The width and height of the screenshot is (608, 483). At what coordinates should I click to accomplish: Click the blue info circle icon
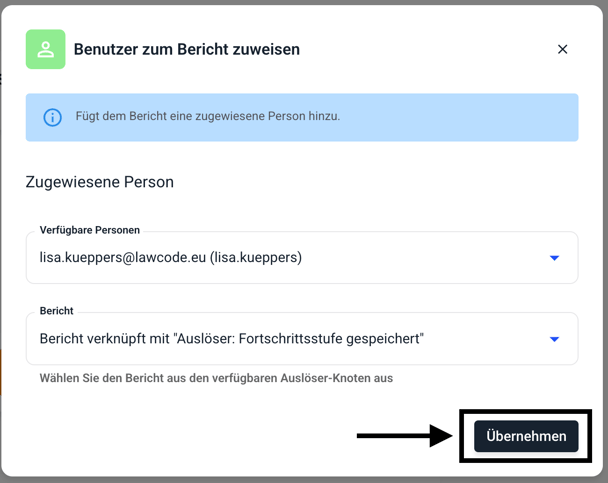[x=52, y=117]
